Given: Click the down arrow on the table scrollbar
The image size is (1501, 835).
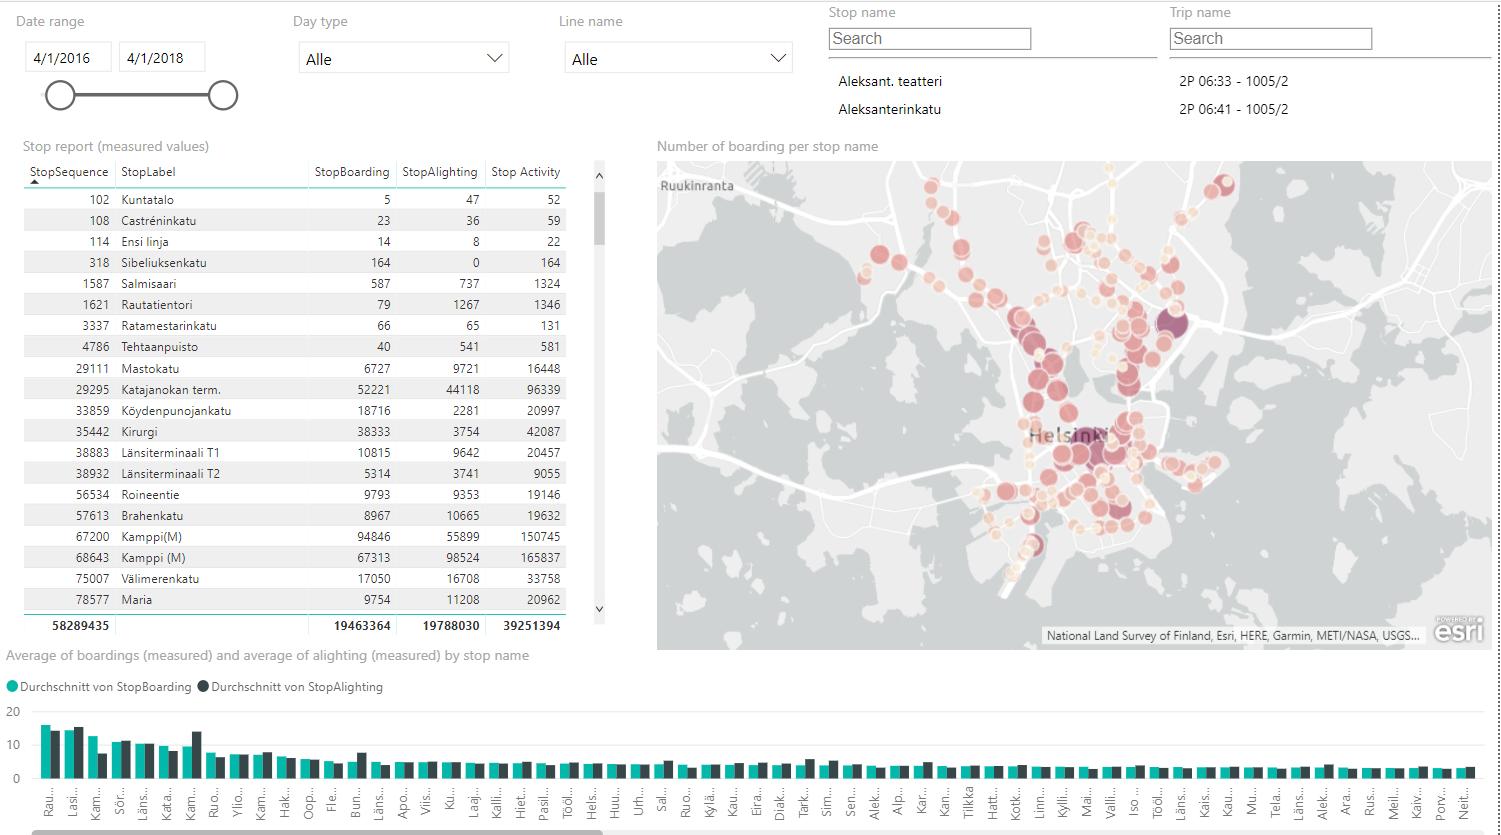Looking at the screenshot, I should click(x=599, y=608).
